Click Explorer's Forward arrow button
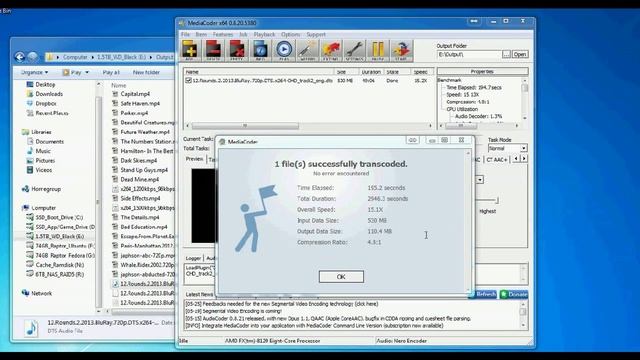This screenshot has height=360, width=640. coord(33,57)
